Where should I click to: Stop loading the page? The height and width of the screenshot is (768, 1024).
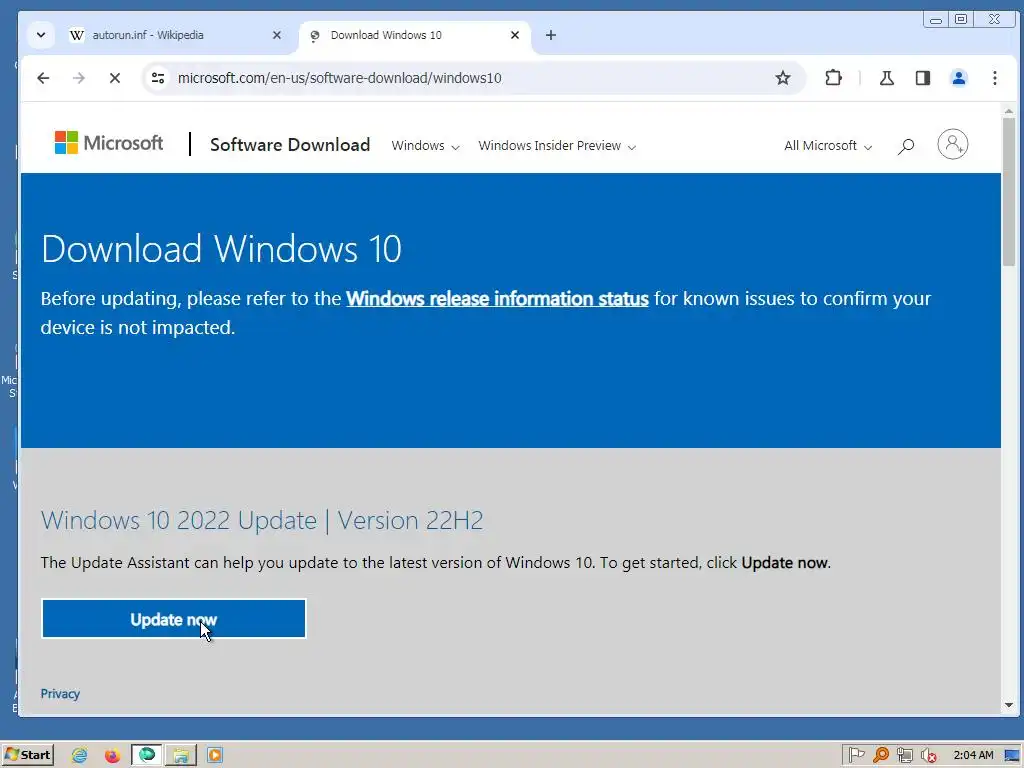[115, 78]
